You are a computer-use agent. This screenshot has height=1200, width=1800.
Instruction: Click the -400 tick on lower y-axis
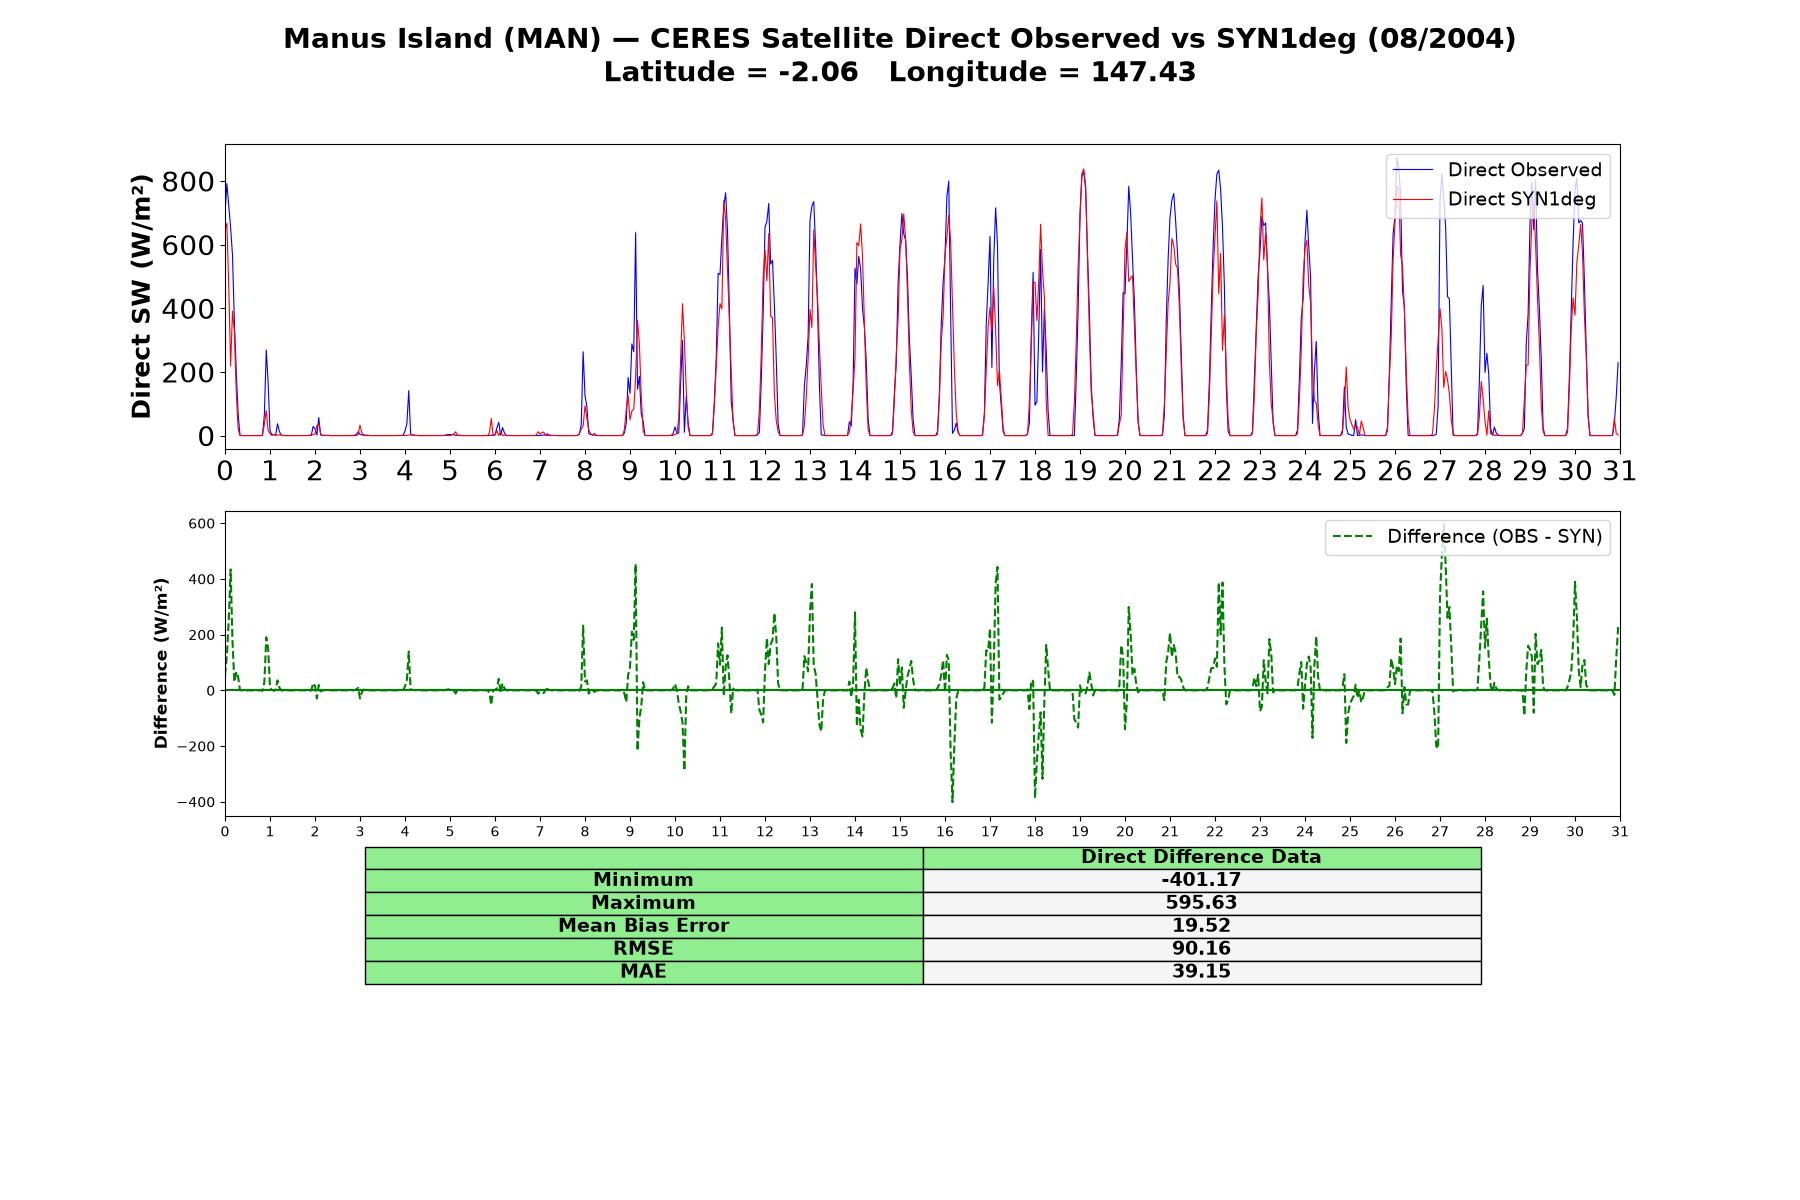click(197, 803)
